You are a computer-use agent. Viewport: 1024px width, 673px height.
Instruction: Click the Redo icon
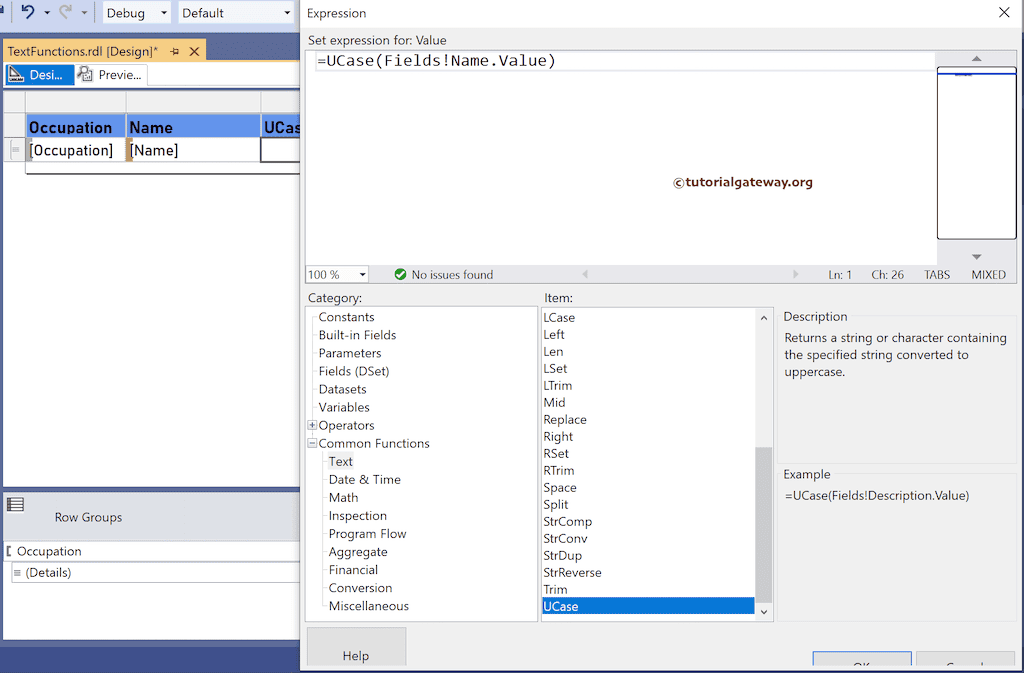click(x=66, y=12)
